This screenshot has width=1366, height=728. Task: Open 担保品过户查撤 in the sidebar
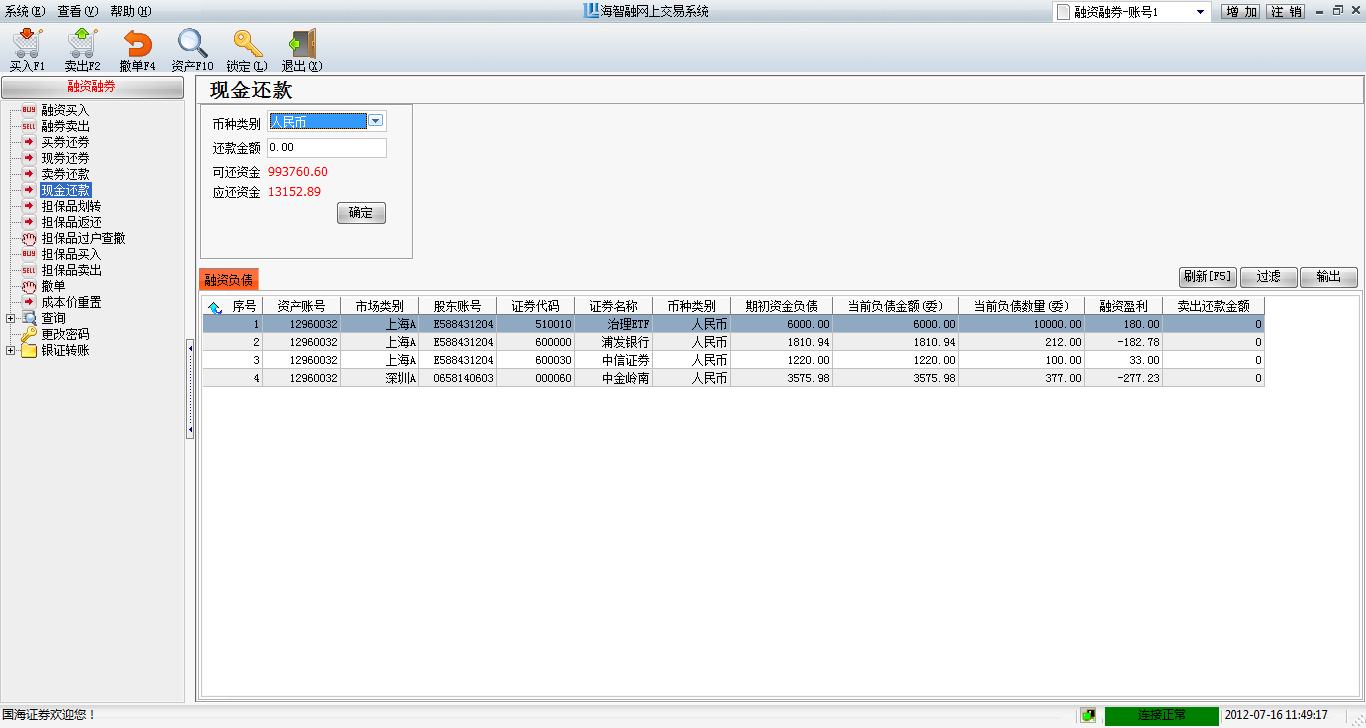pos(83,238)
